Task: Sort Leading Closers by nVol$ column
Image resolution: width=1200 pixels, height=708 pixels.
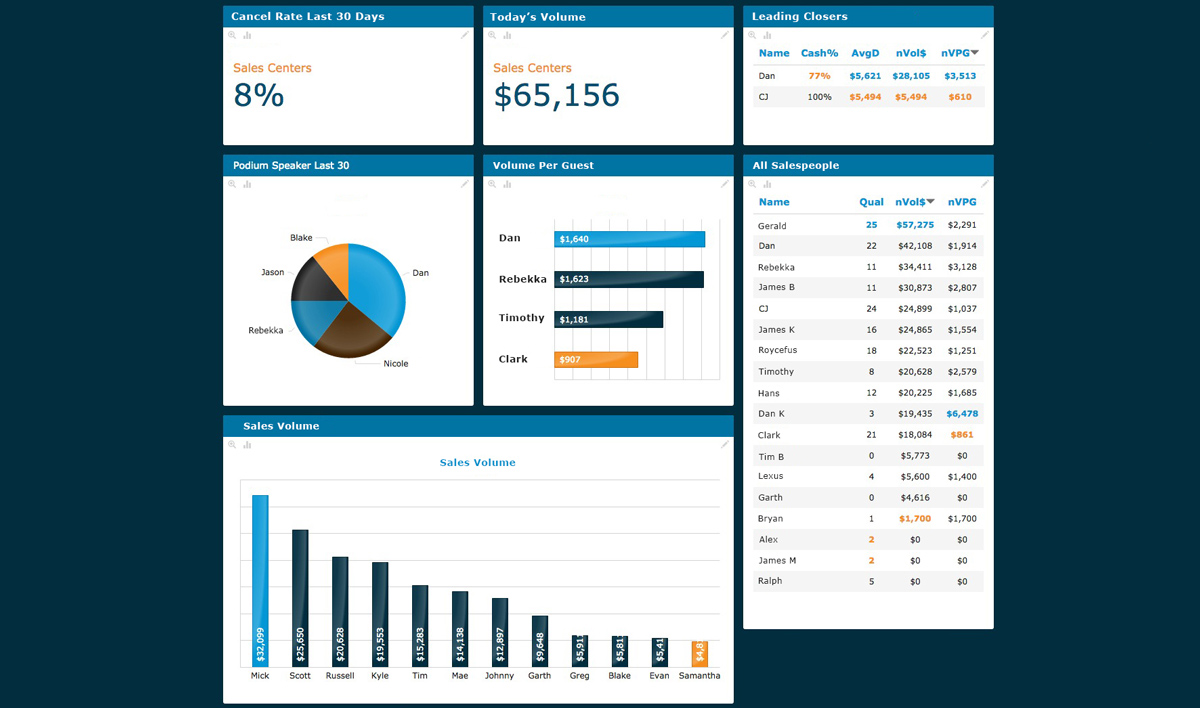Action: tap(909, 53)
